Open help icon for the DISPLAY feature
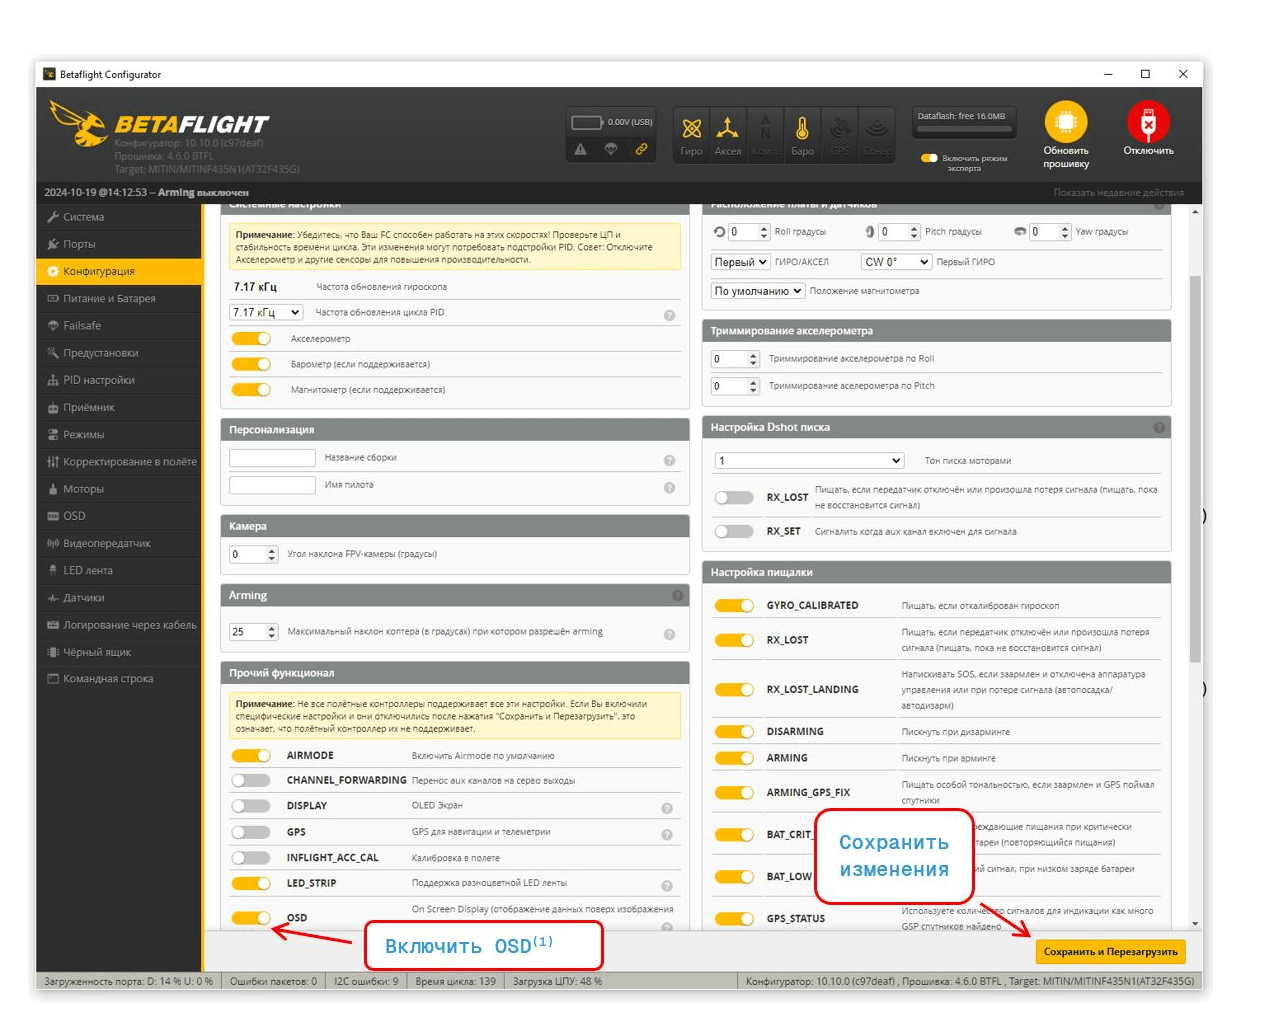 pyautogui.click(x=667, y=808)
